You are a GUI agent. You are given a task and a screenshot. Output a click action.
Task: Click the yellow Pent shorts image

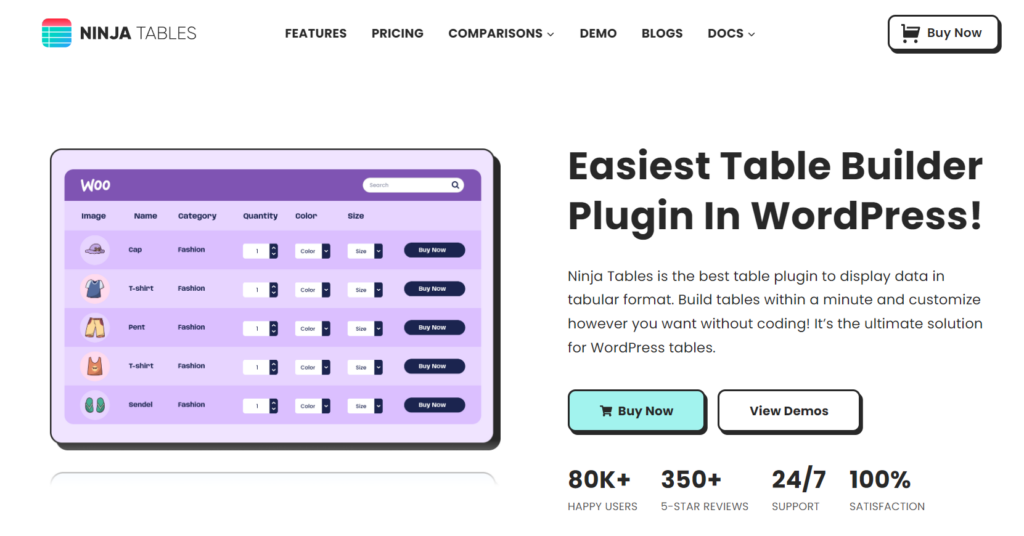tap(95, 327)
